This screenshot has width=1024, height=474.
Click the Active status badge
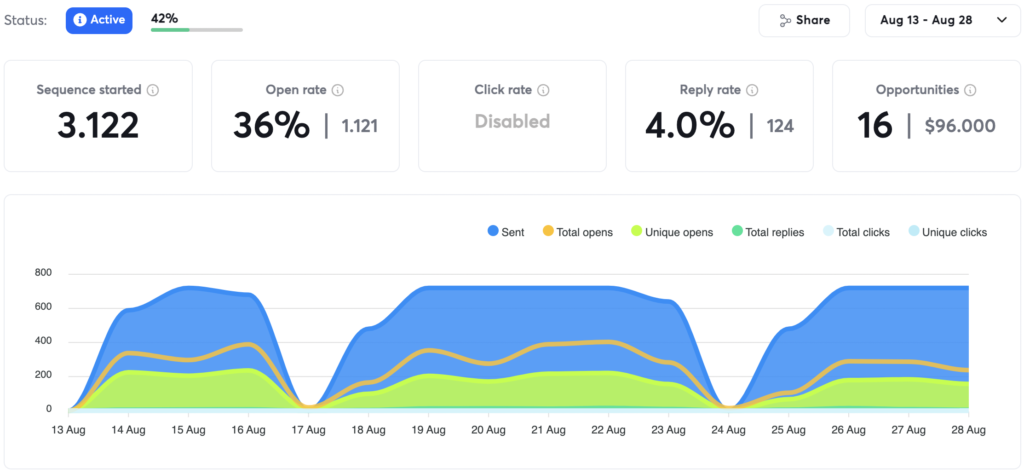99,20
